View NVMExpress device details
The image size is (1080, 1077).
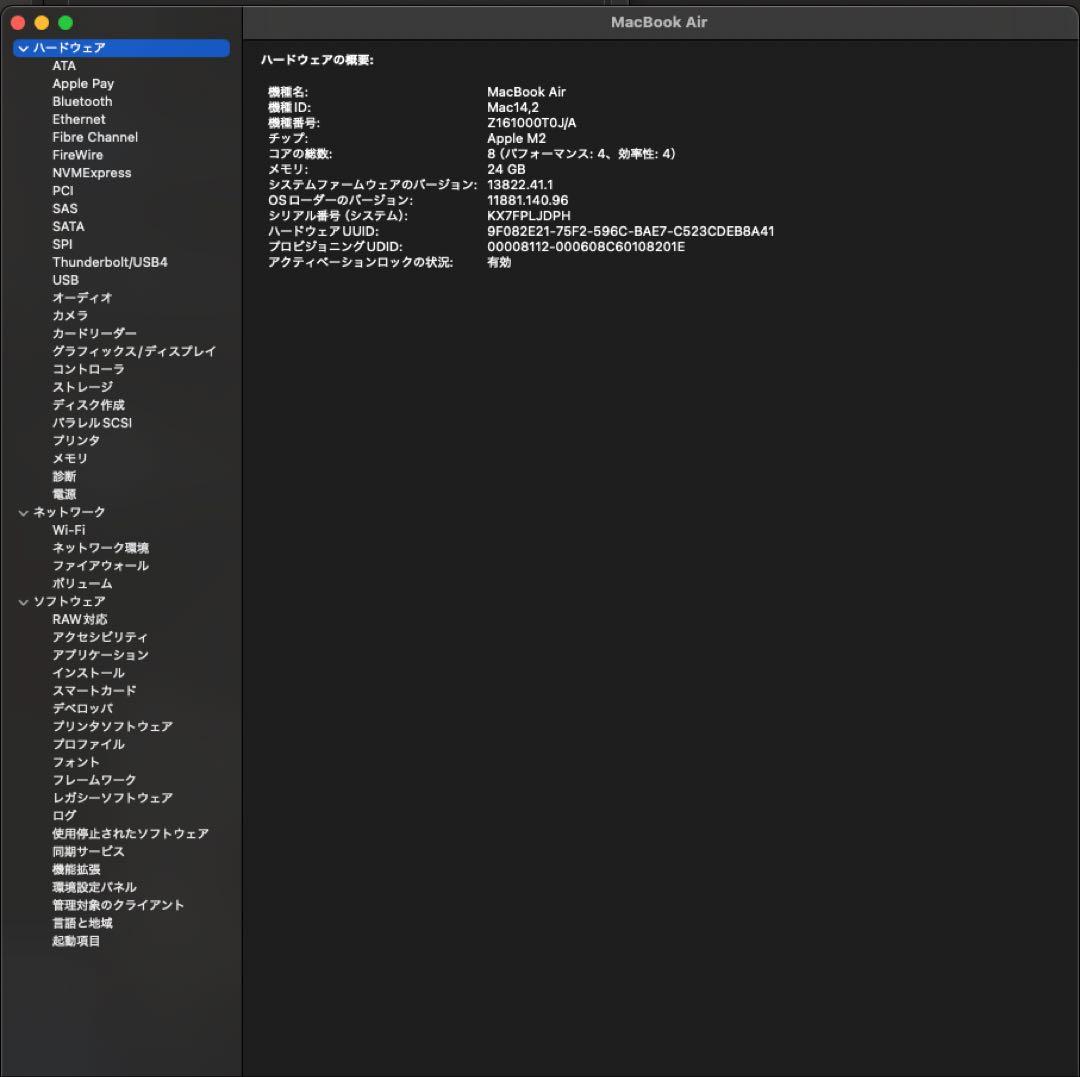point(92,172)
